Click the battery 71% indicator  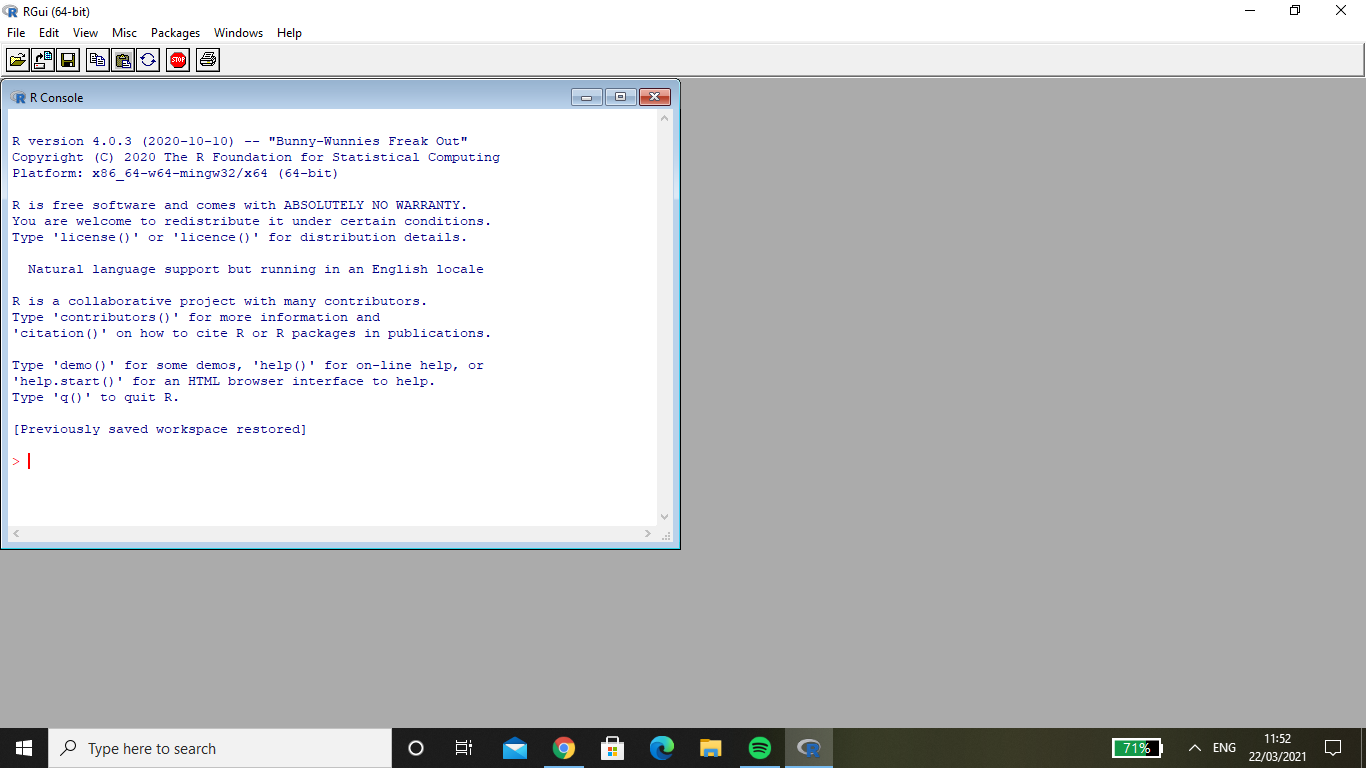pyautogui.click(x=1138, y=748)
